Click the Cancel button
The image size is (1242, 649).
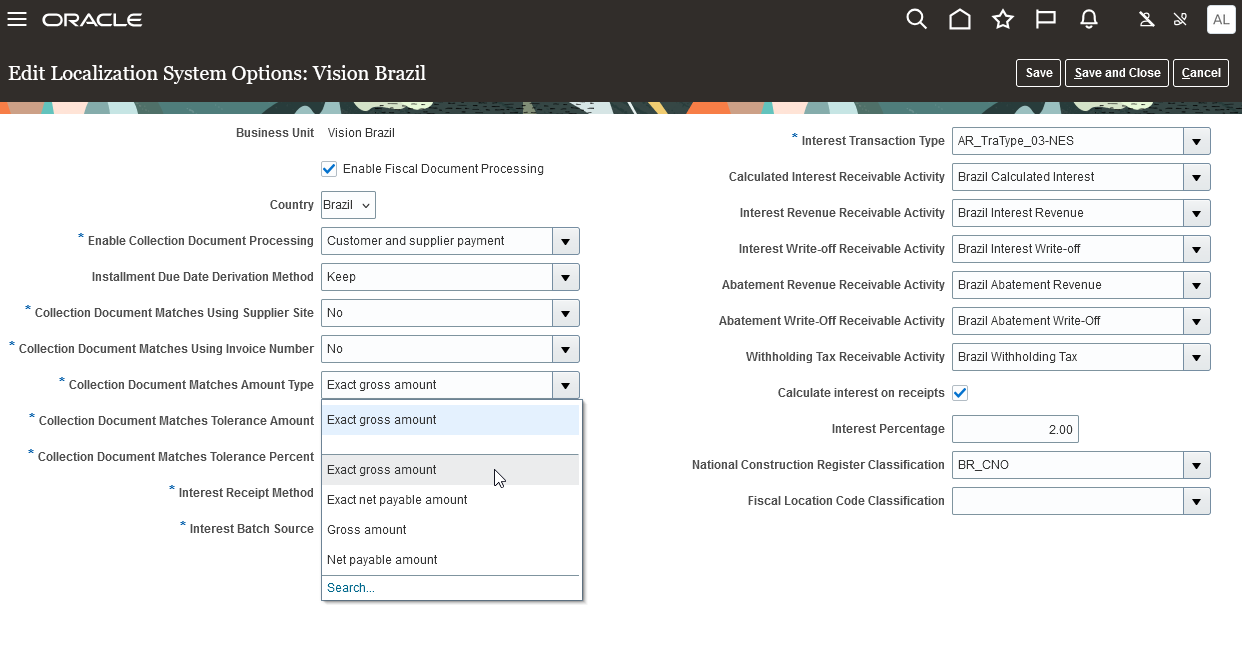pos(1201,73)
